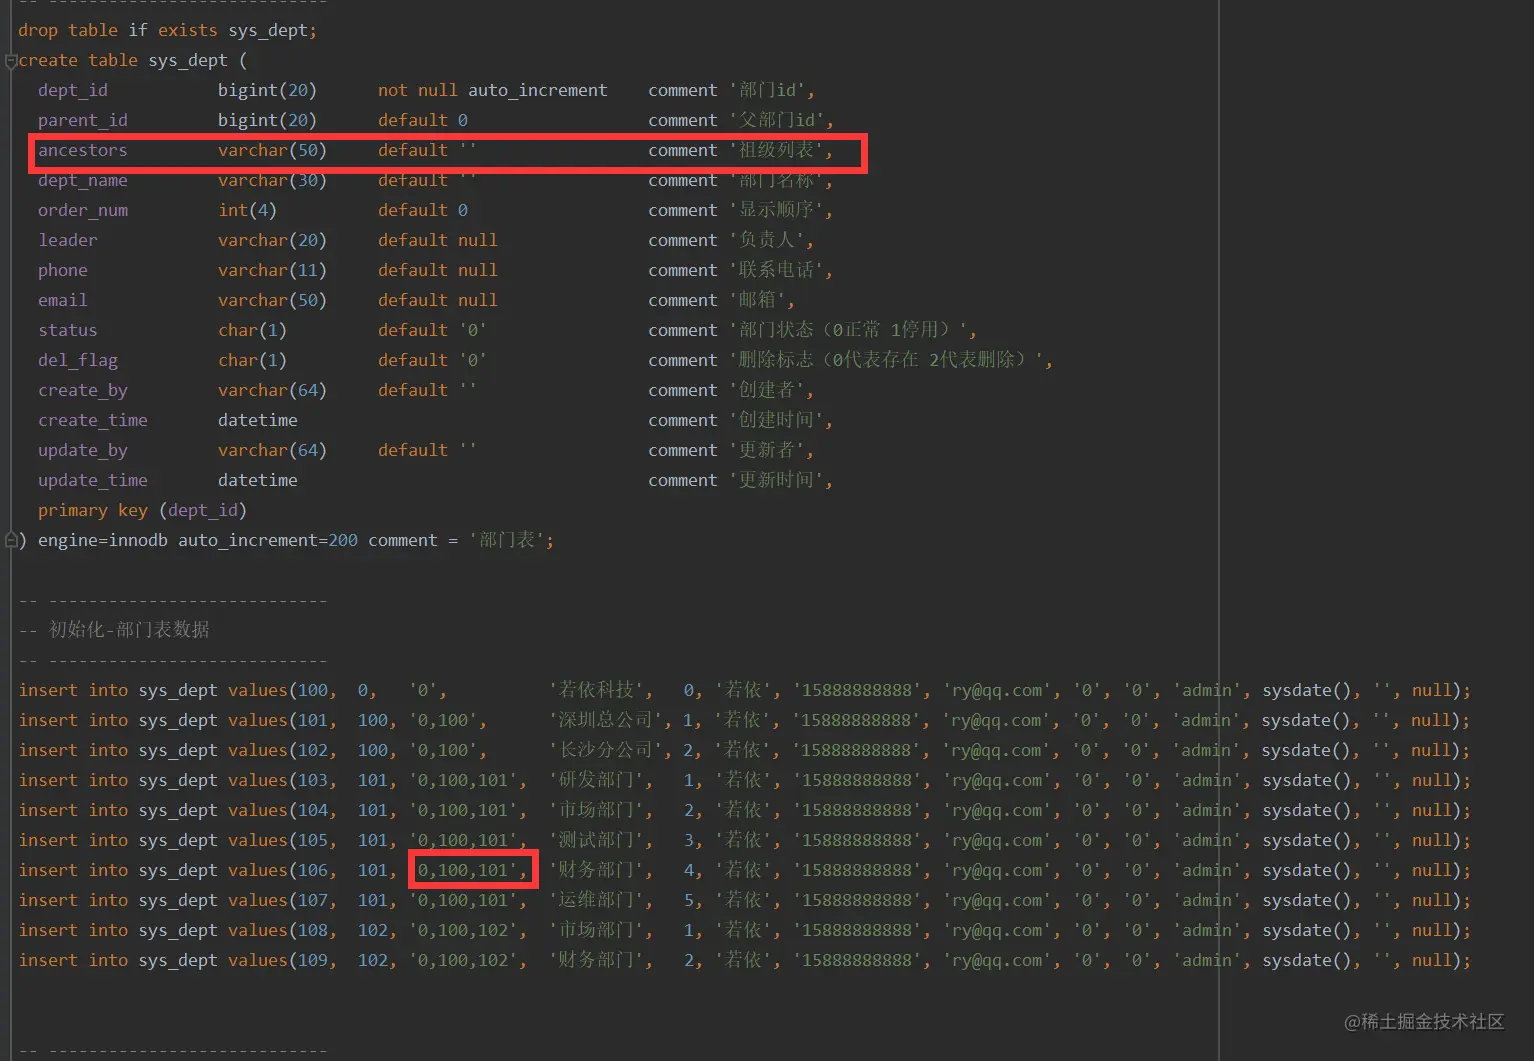Screen dimensions: 1534x1061
Task: Select the 'create_time' column name
Action: 93,420
